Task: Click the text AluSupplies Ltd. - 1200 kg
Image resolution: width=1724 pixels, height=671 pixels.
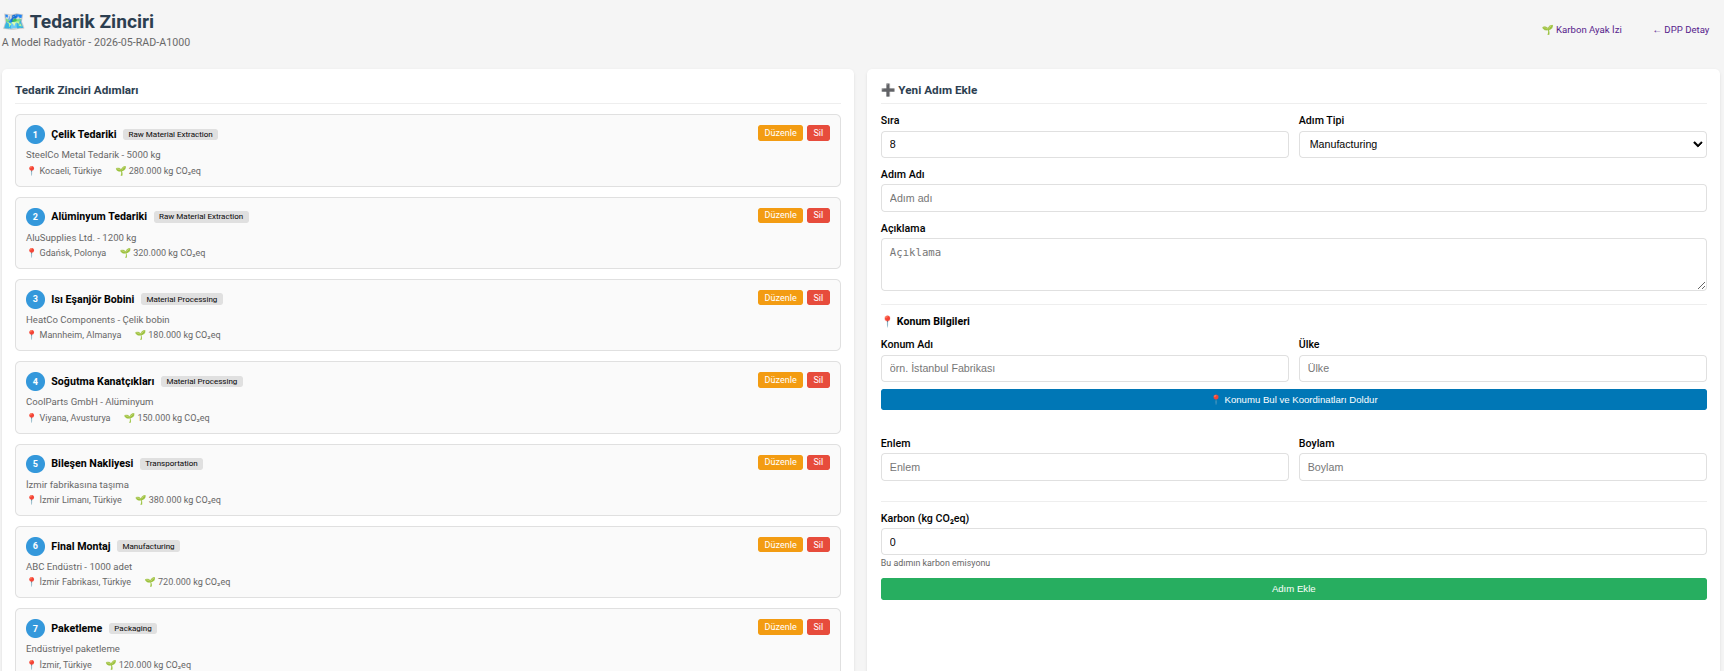Action: pyautogui.click(x=81, y=238)
